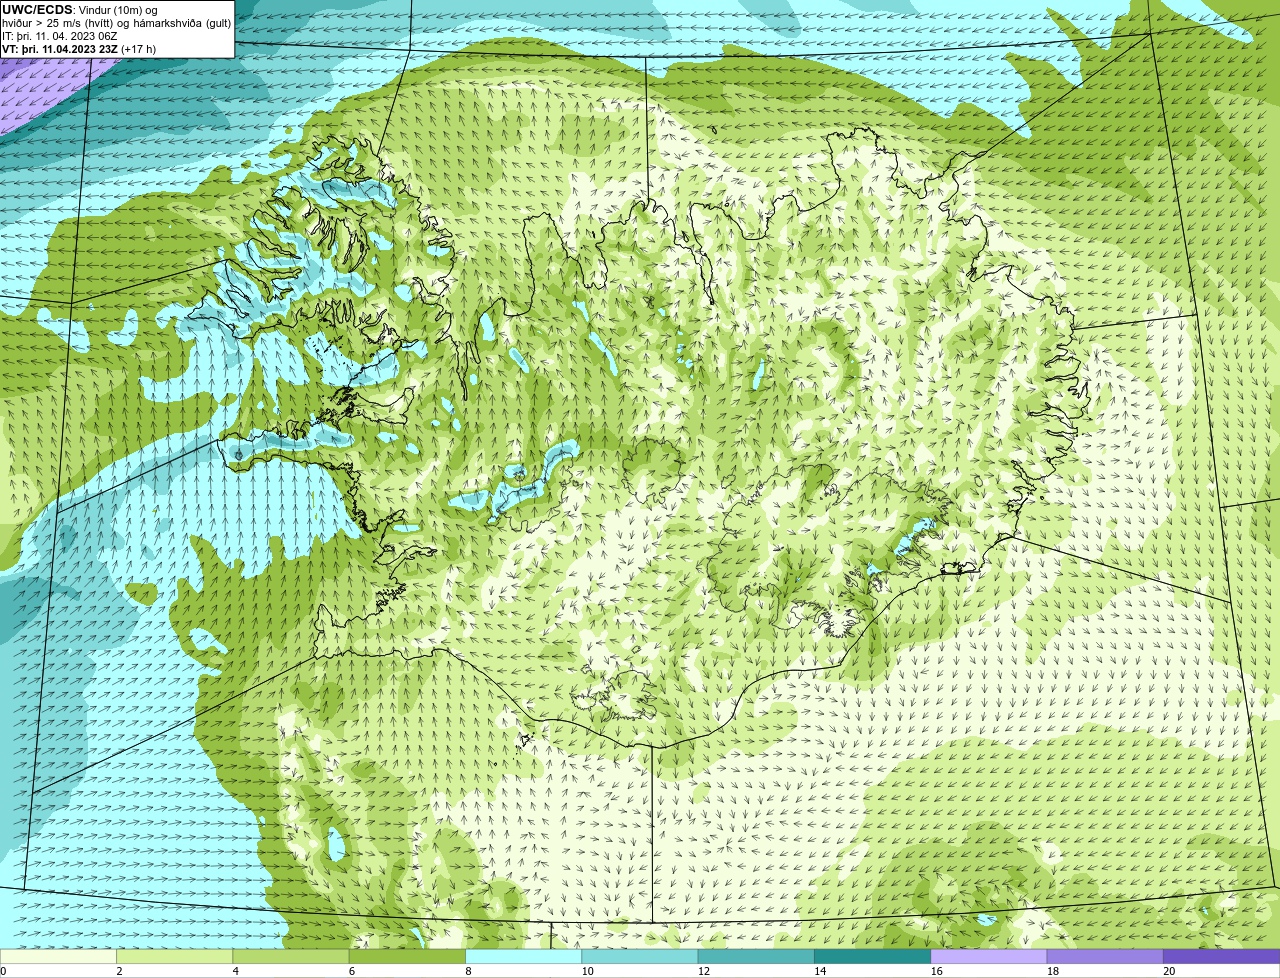The image size is (1280, 978).
Task: Click the legend scale label "16"
Action: click(936, 971)
